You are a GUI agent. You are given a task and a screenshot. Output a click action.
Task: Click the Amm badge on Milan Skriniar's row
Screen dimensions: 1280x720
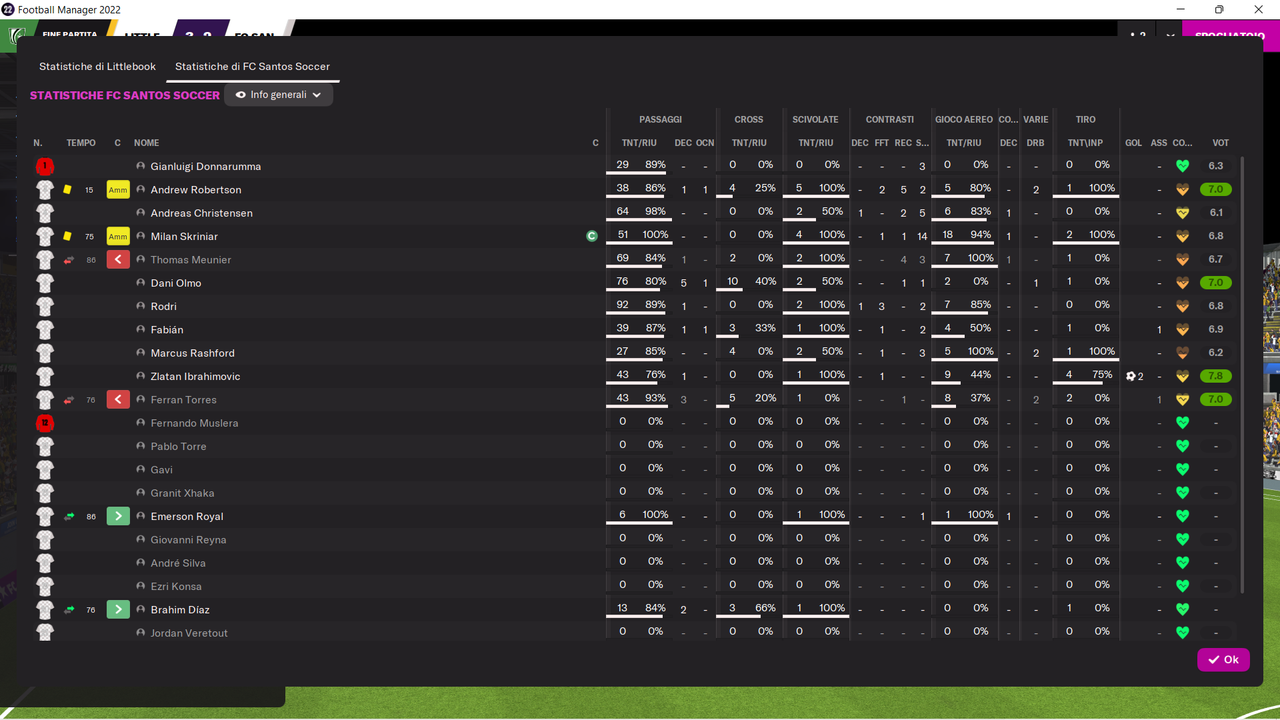click(x=118, y=237)
